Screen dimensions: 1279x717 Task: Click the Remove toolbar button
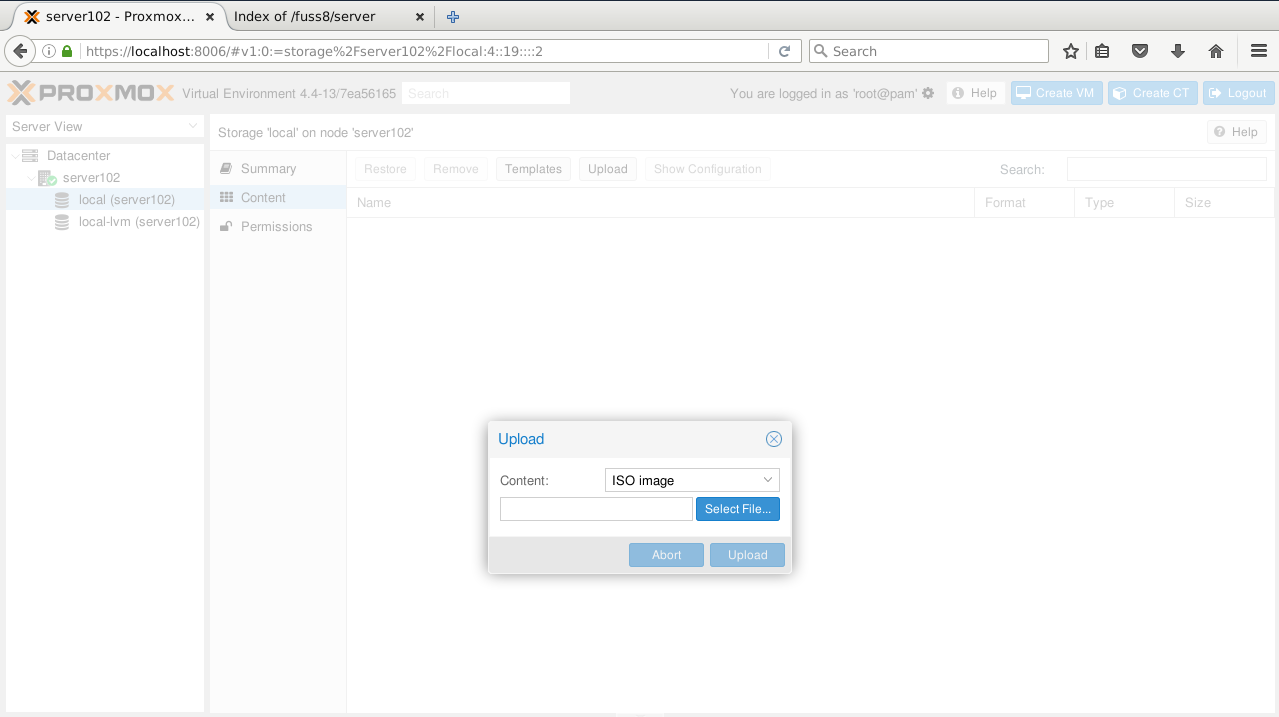[x=456, y=169]
